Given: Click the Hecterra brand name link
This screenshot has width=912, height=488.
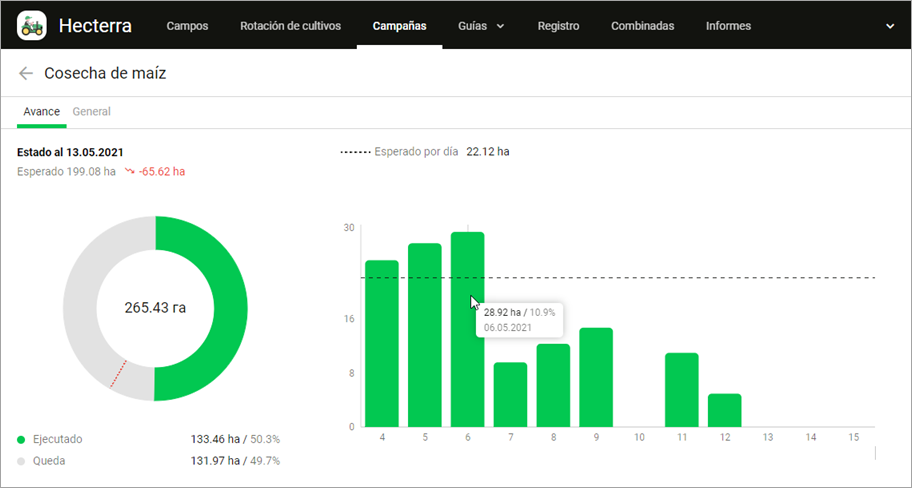Looking at the screenshot, I should click(95, 26).
